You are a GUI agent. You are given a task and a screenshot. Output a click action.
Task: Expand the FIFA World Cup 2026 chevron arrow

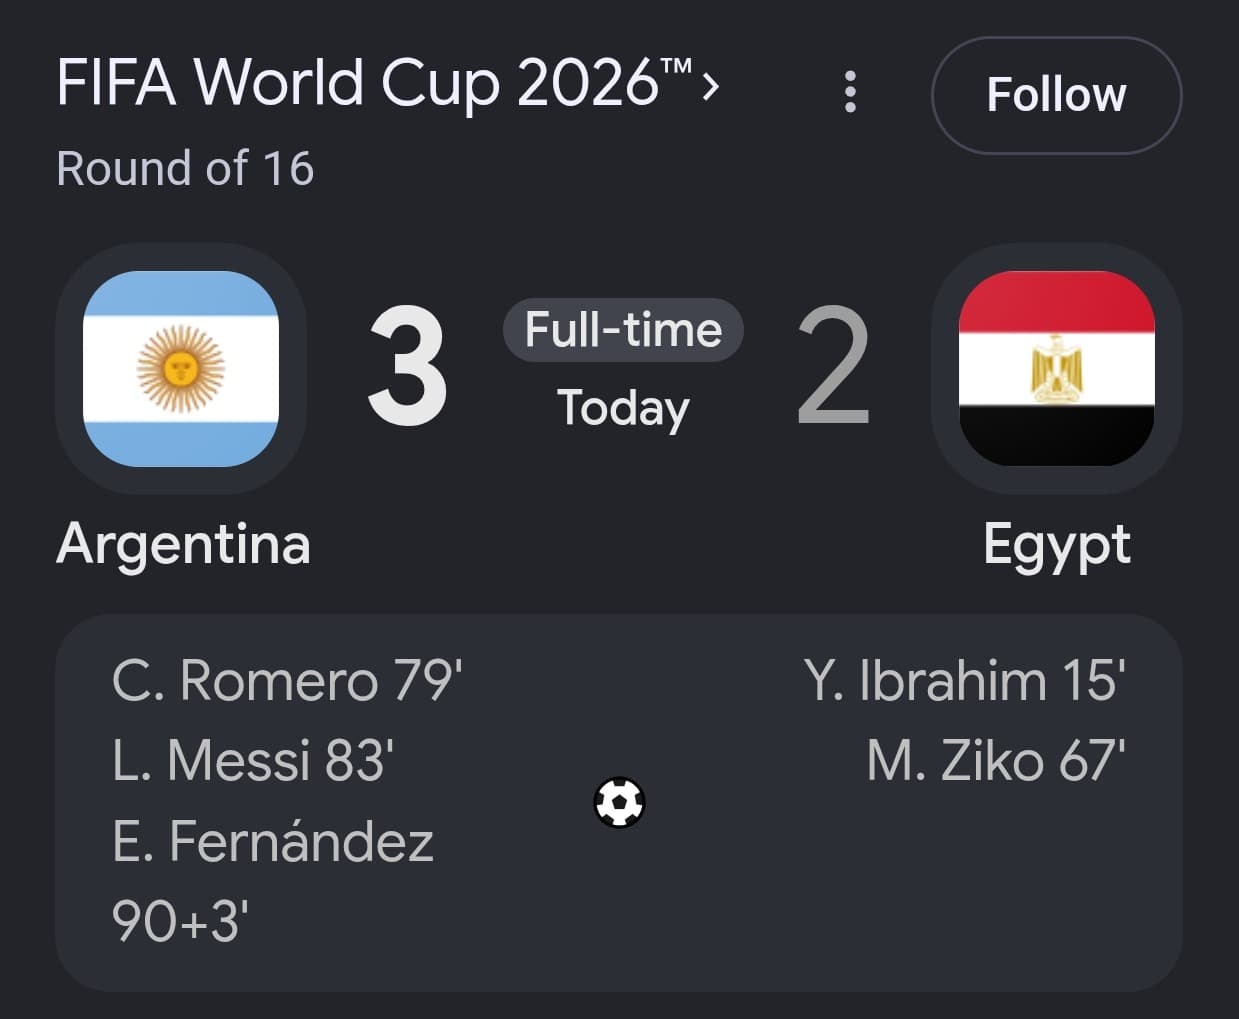pos(710,86)
